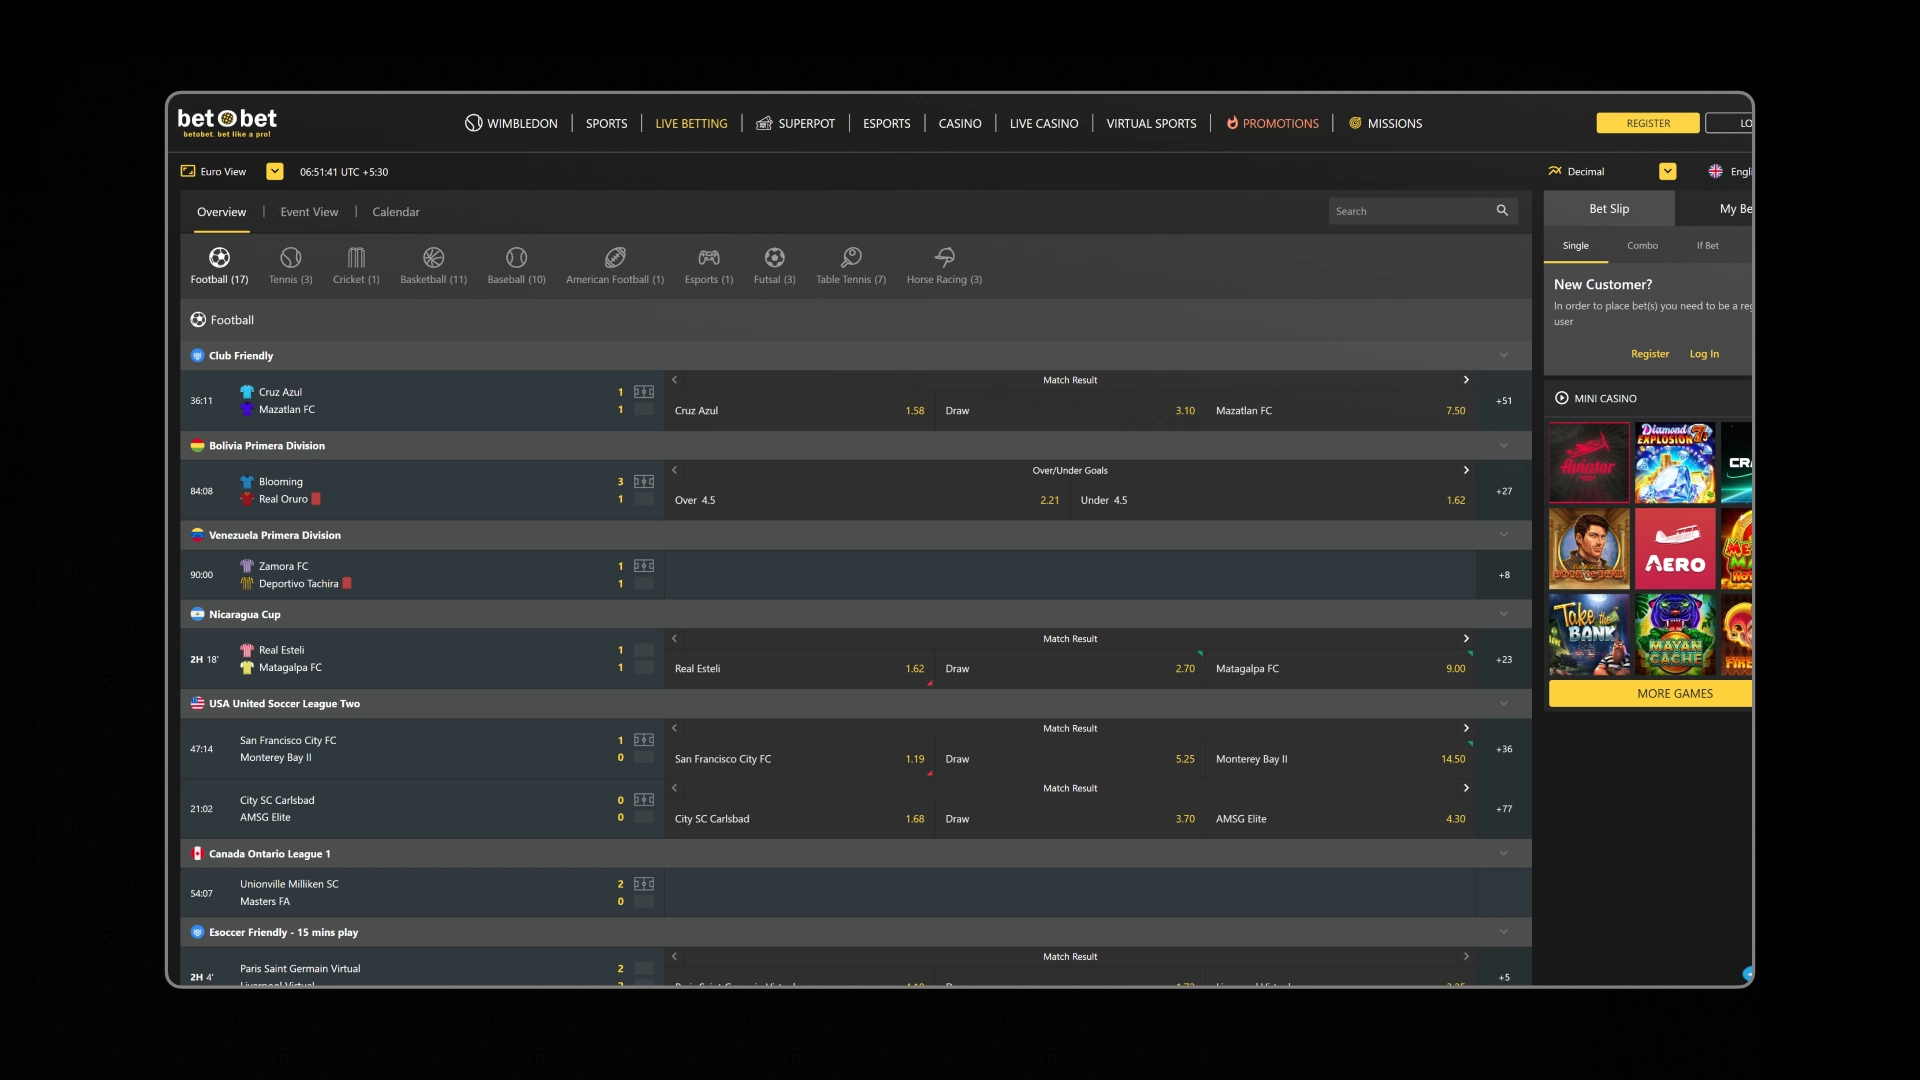Open pitch view for City SC Carlsbad

click(644, 800)
